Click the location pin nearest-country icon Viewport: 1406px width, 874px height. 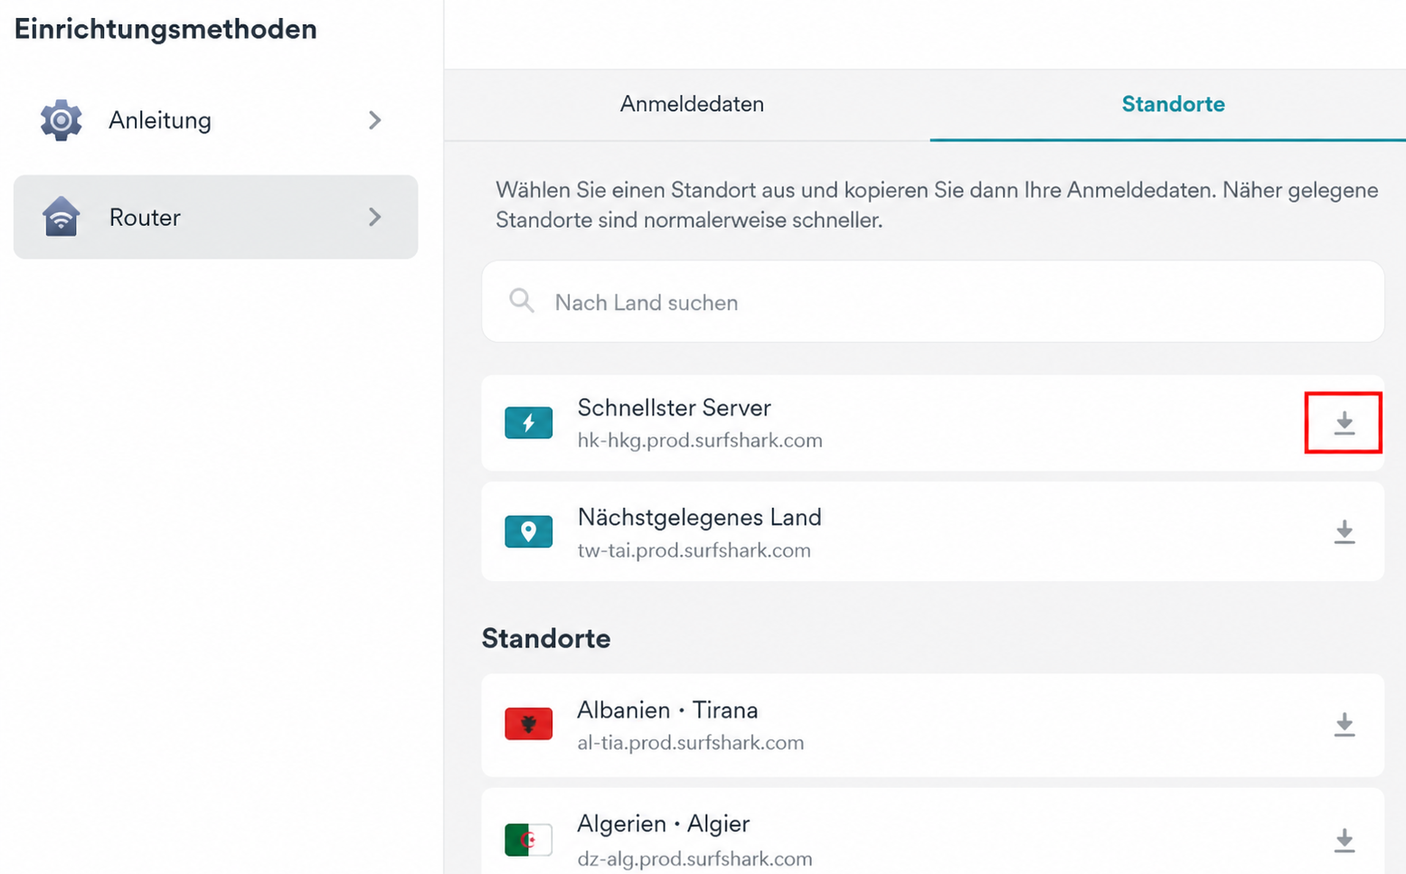[528, 531]
